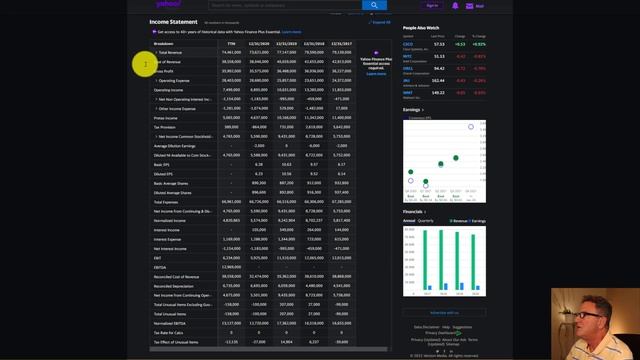Screen dimensions: 640x360
Task: Expand the Total Revenue row
Action: coord(156,53)
